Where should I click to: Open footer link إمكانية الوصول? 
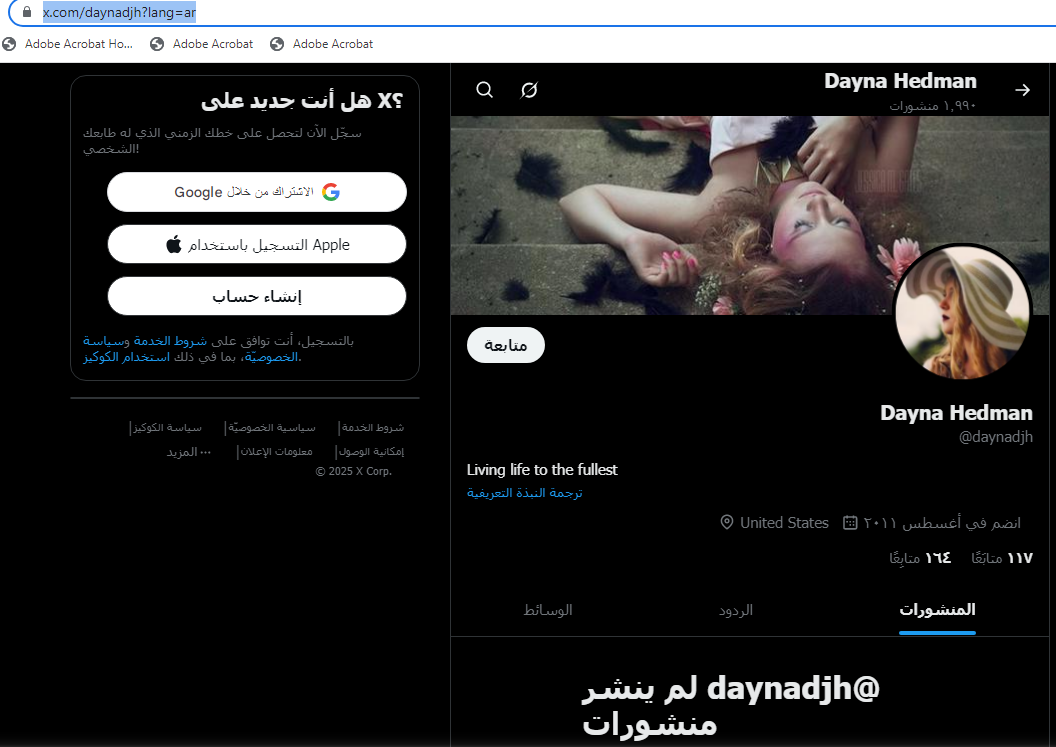371,451
